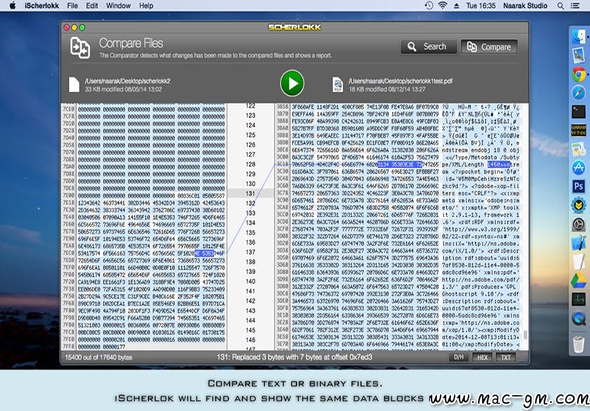The image size is (590, 411).
Task: Click the 'Replaced 3 bytes with 7 bytes' status message
Action: tap(294, 357)
